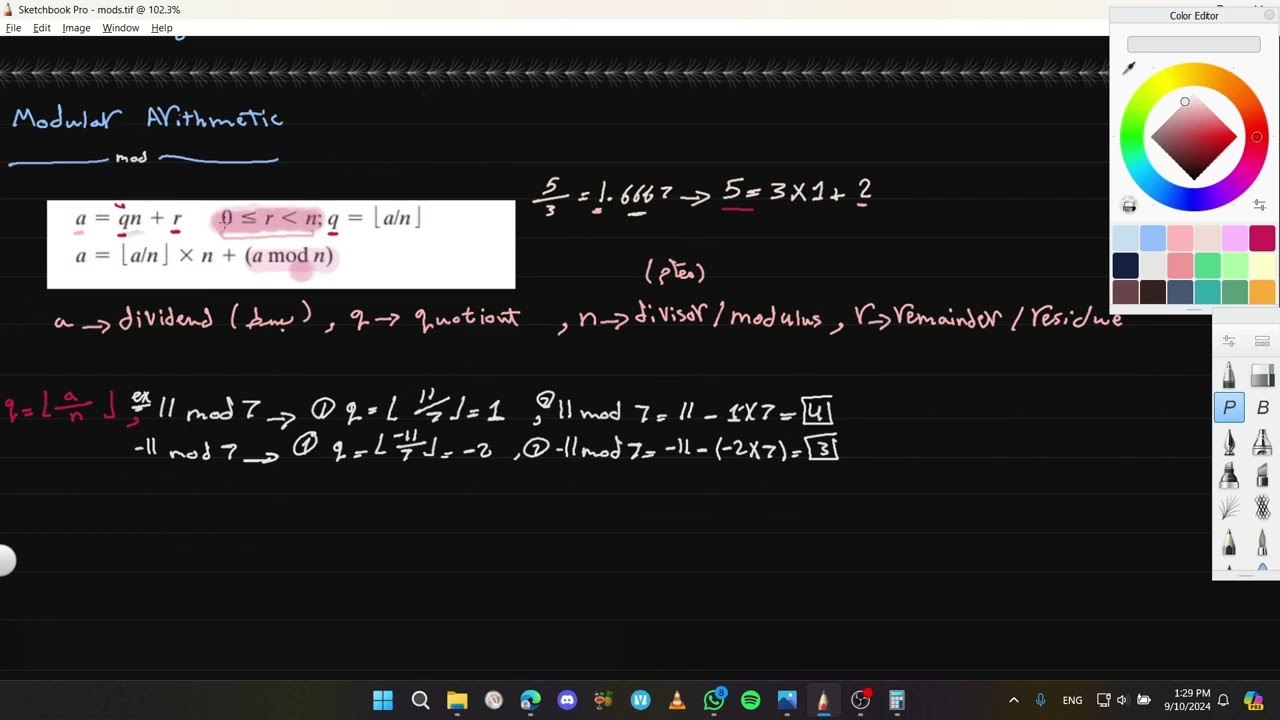This screenshot has height=720, width=1280.
Task: Show hidden system tray icons
Action: [x=1013, y=700]
